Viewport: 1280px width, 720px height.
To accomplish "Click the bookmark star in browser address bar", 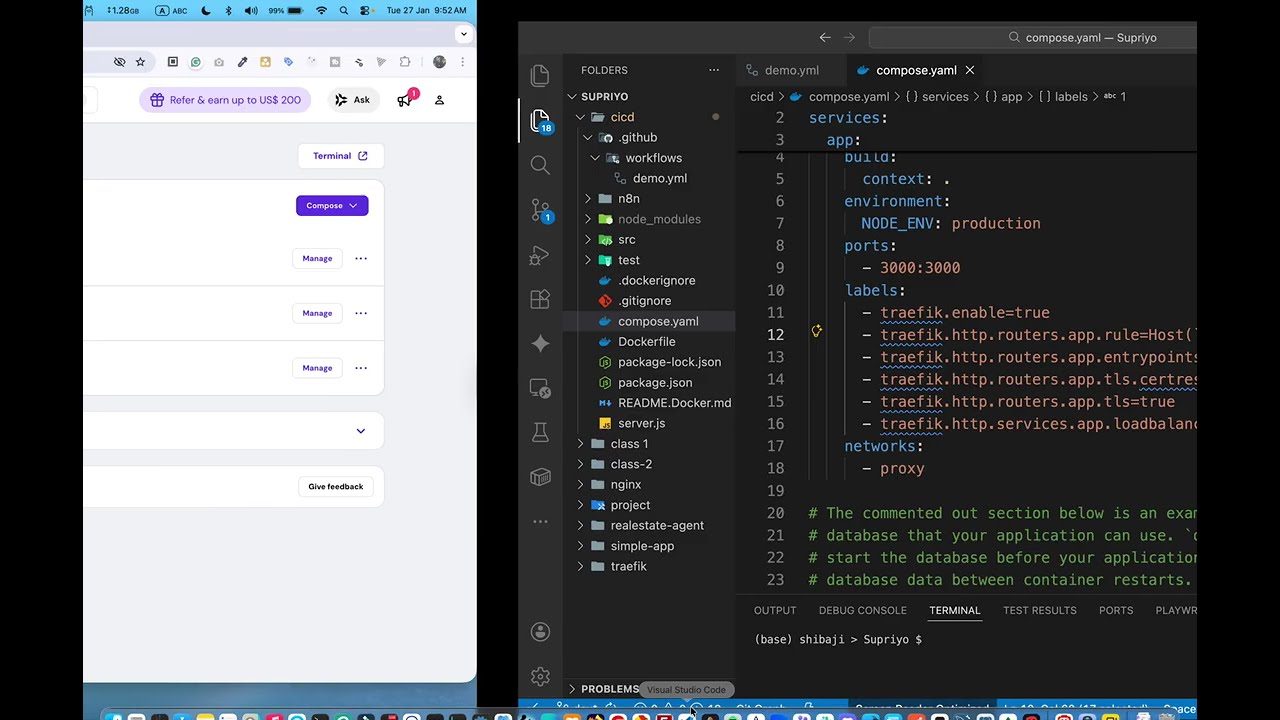I will pos(140,62).
